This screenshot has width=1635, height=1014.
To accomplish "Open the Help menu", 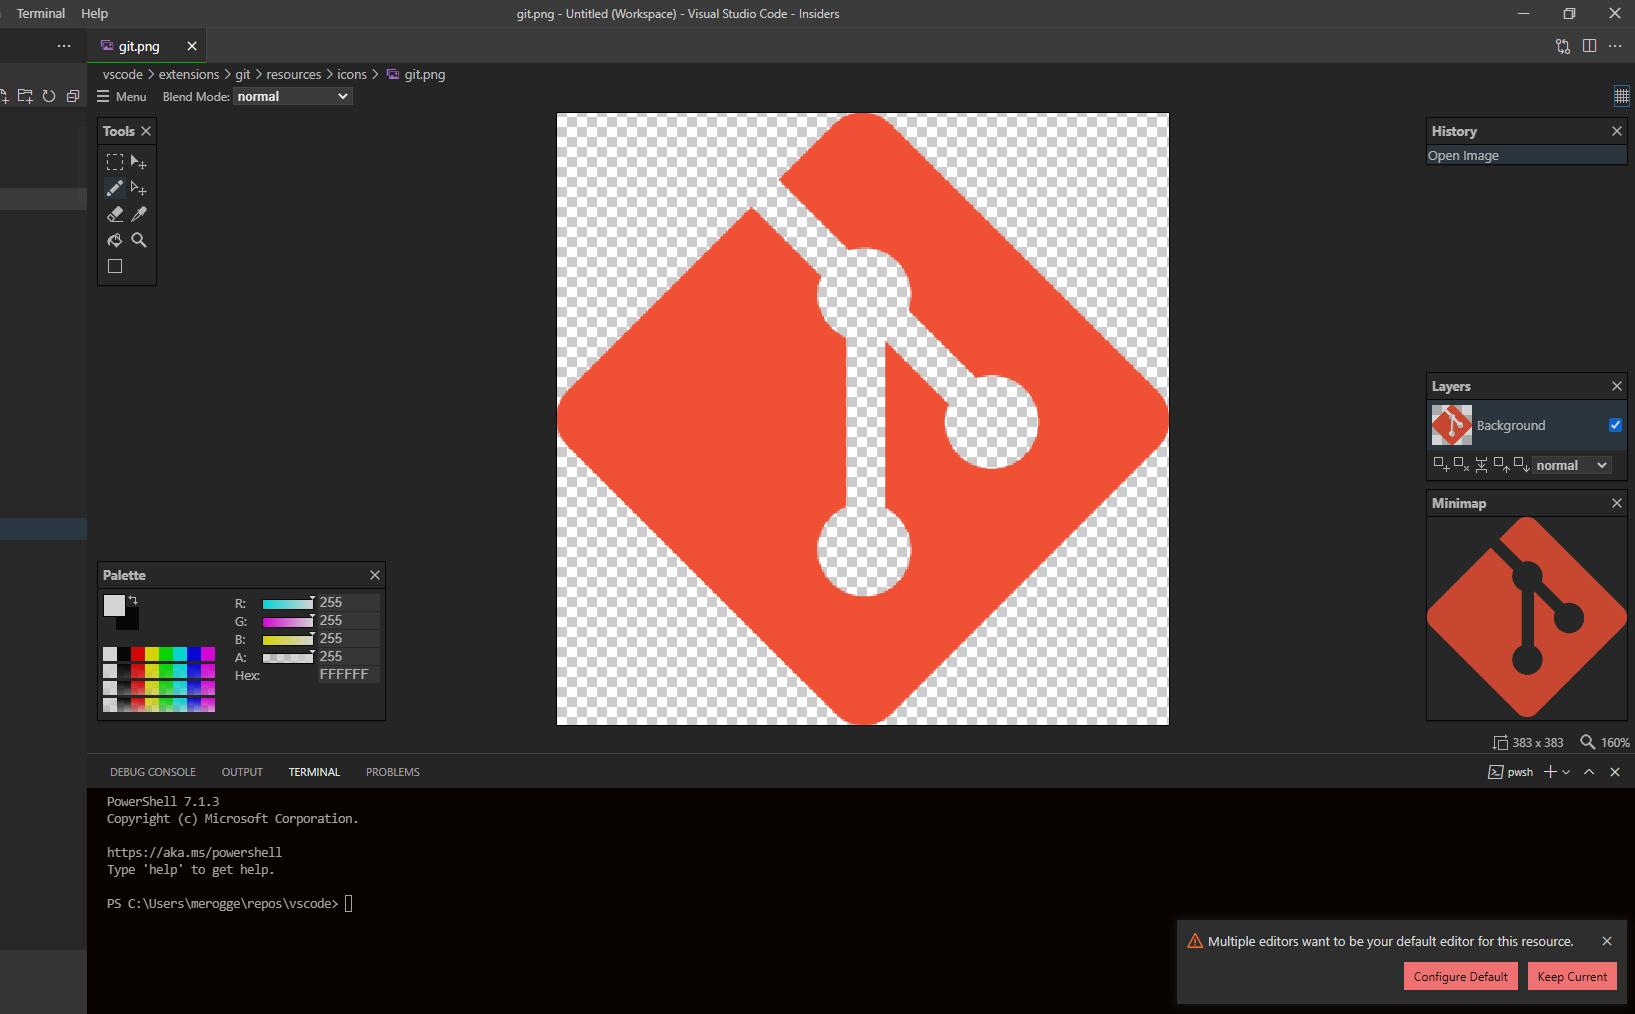I will [94, 13].
